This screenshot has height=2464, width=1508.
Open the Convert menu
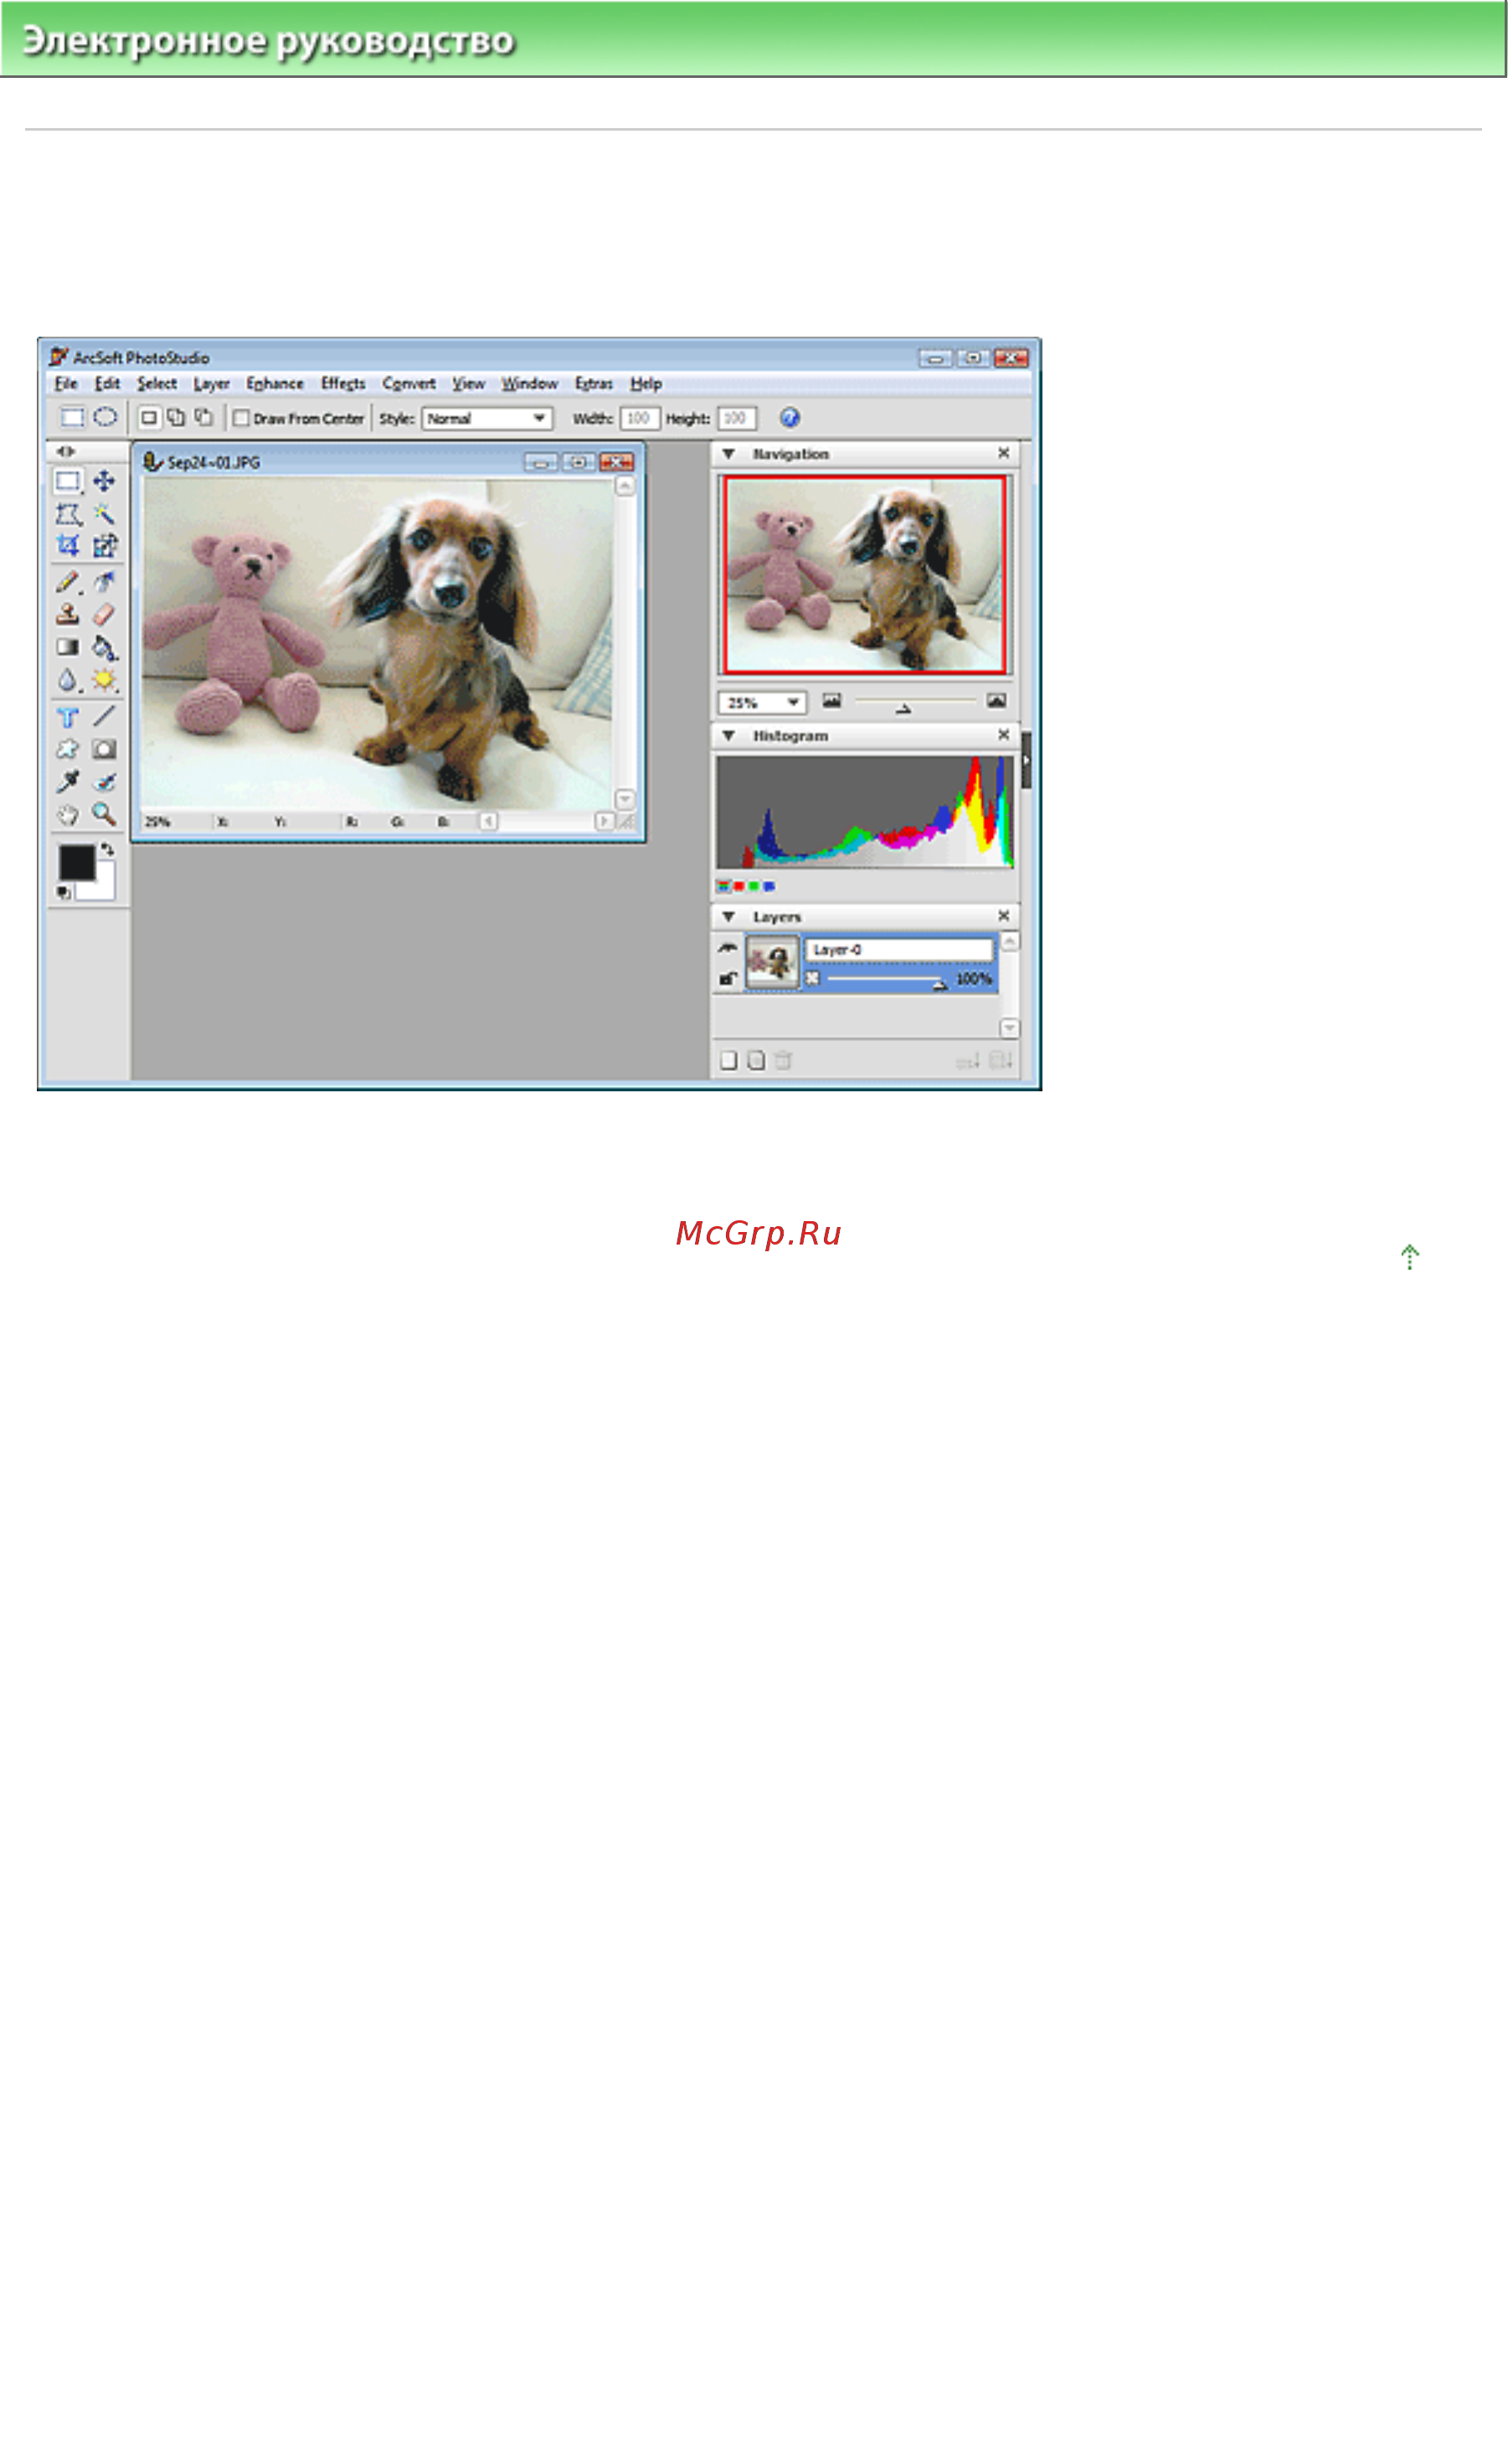pyautogui.click(x=409, y=383)
